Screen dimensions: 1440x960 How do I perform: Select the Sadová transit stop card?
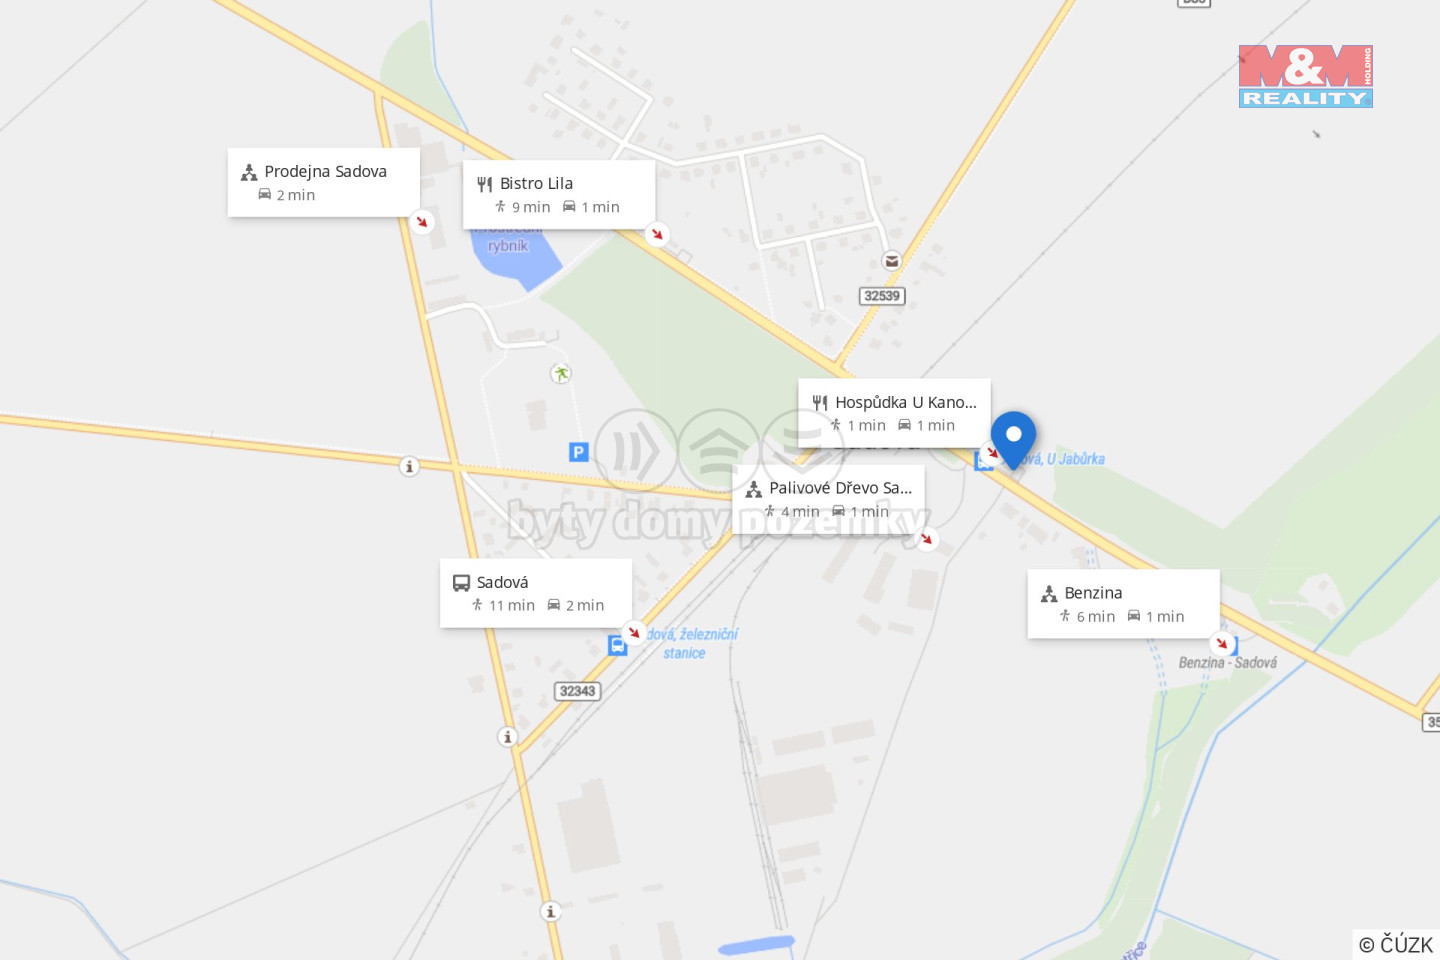coord(536,593)
